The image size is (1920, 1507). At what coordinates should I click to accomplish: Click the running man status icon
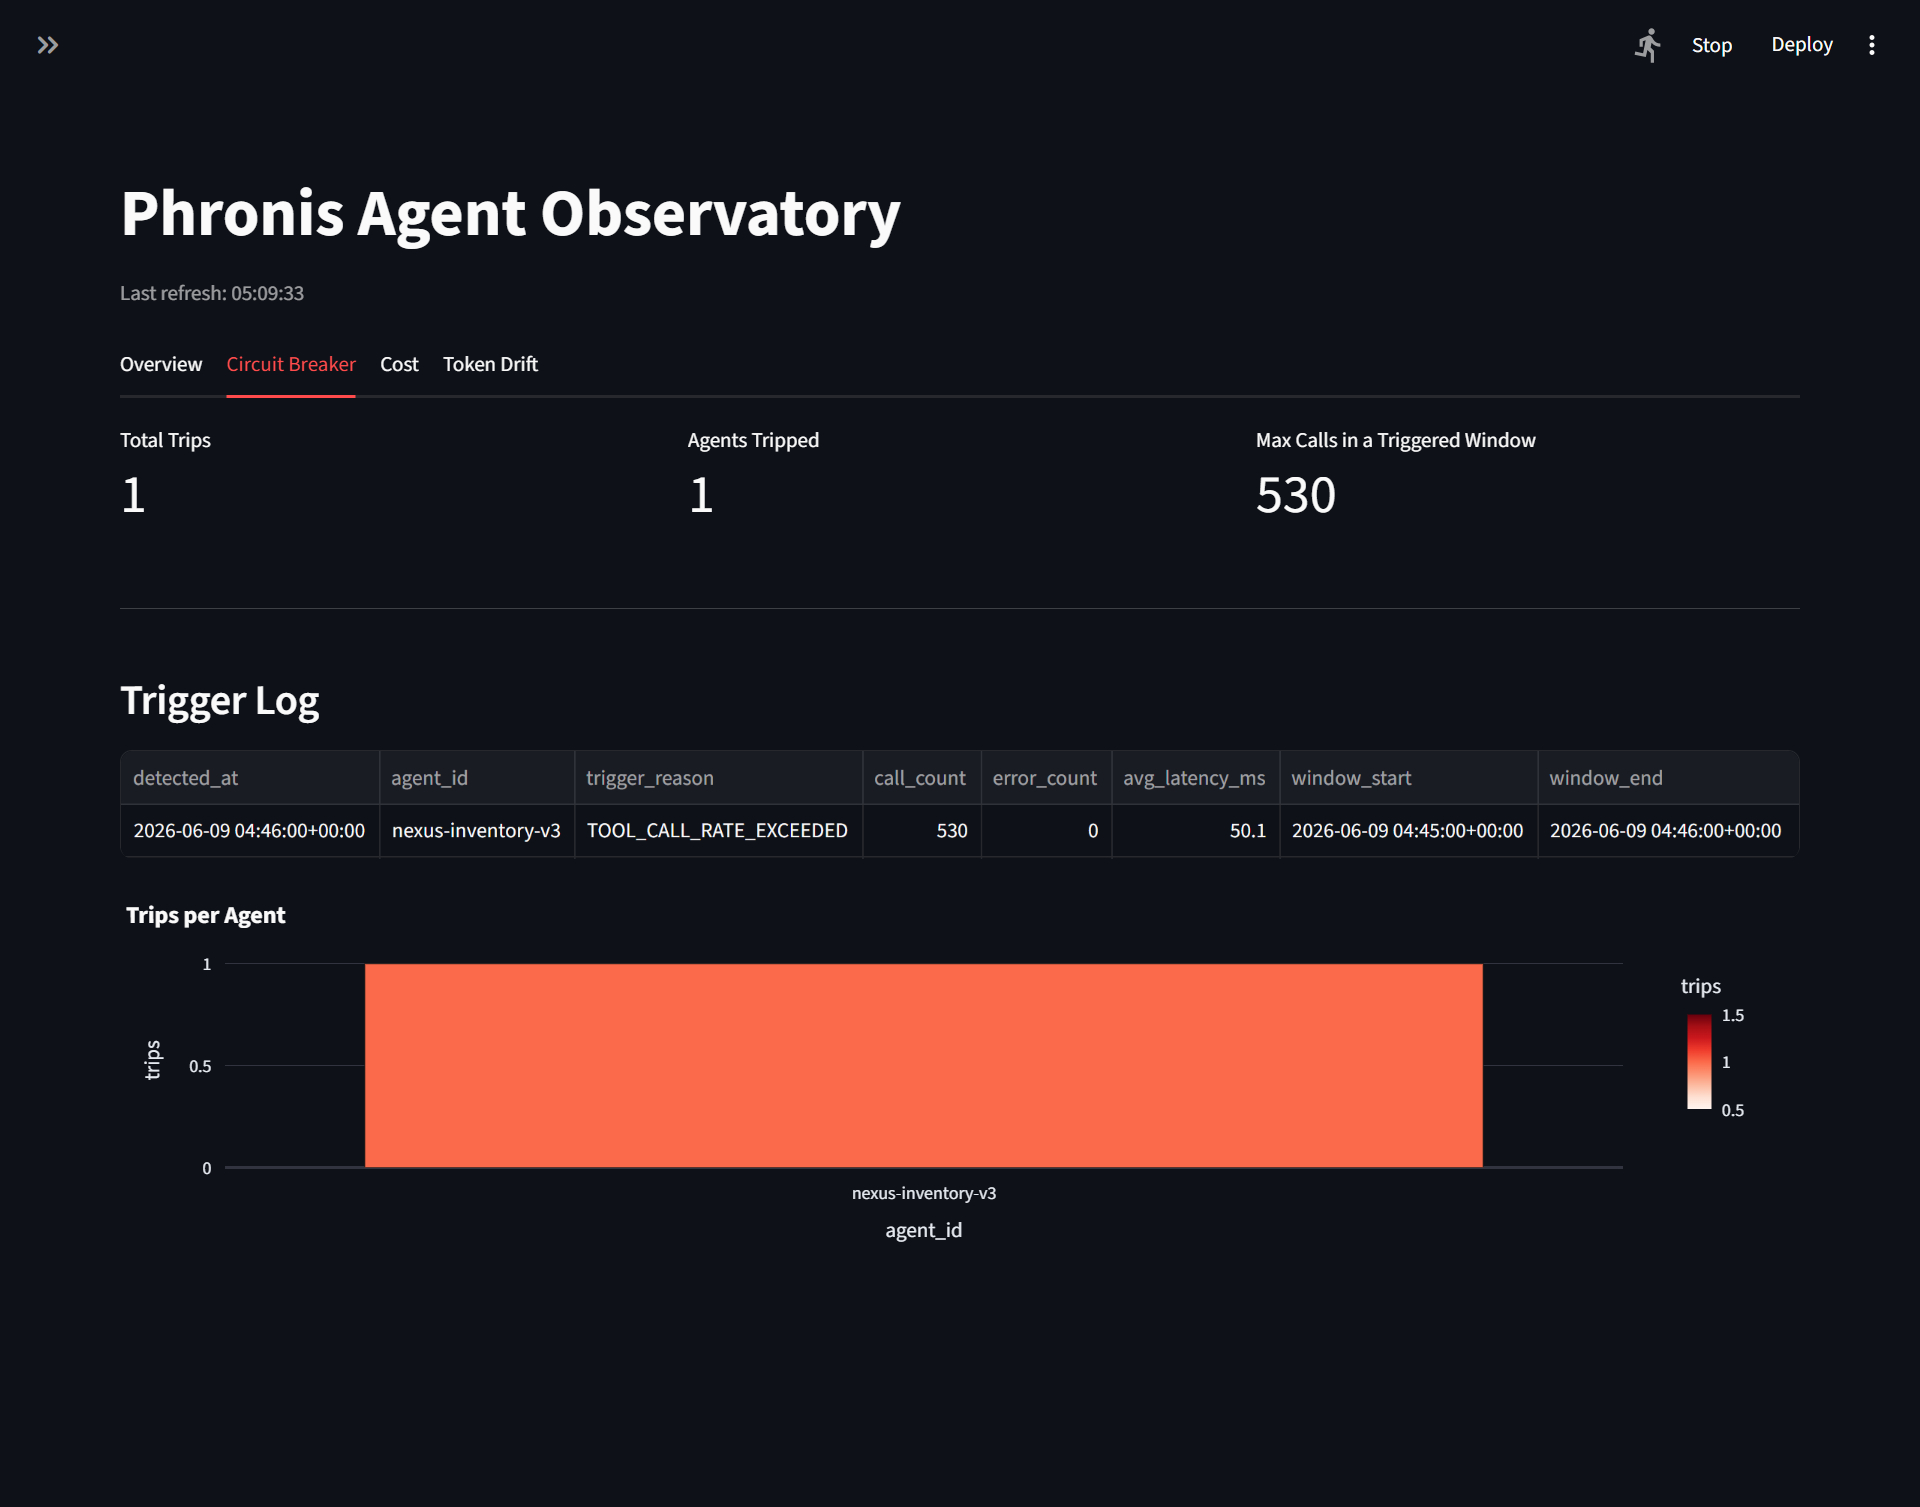[x=1648, y=45]
